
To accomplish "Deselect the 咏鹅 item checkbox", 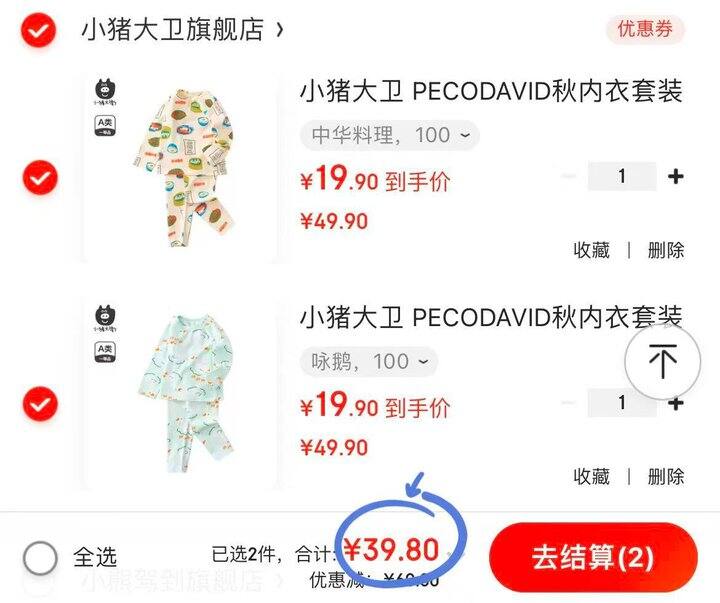I will point(40,404).
